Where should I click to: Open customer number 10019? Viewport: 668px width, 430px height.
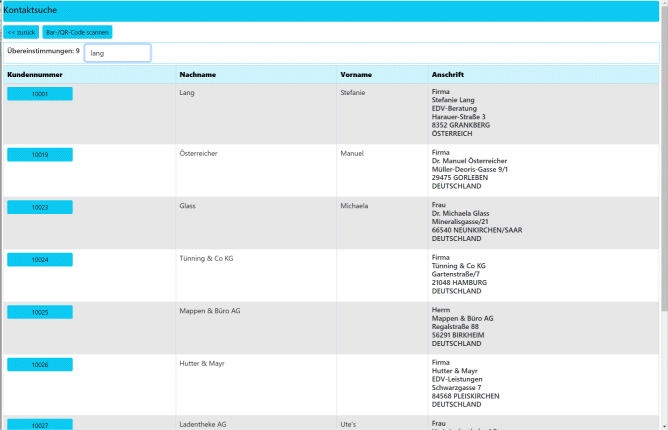40,155
